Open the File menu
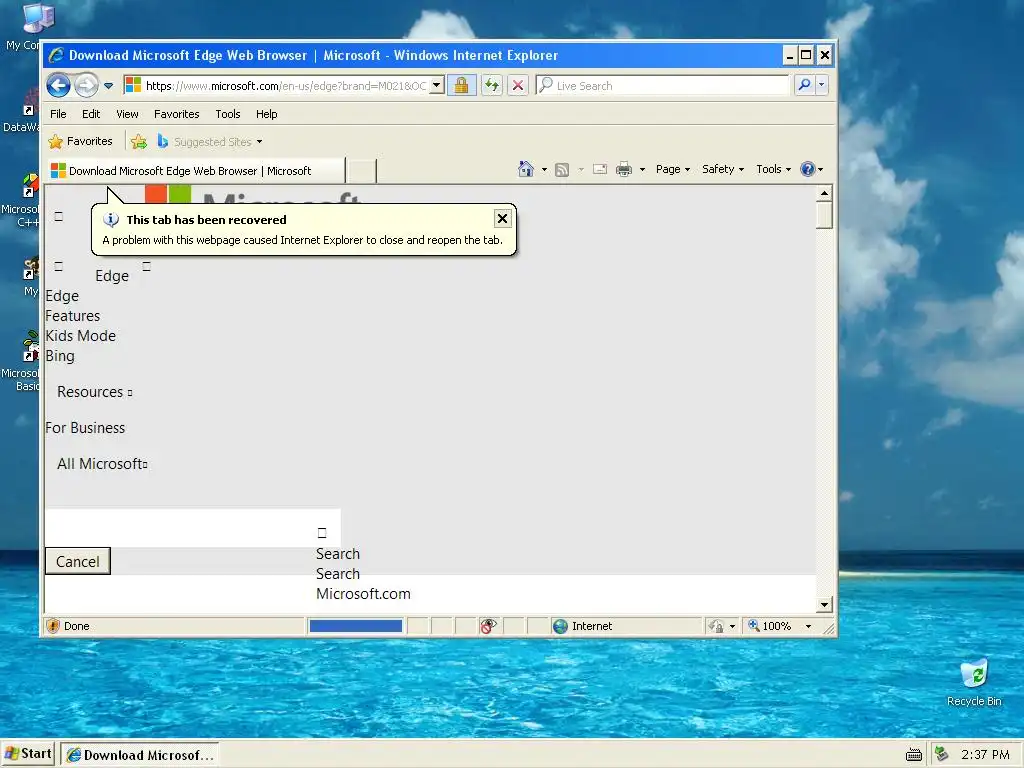The image size is (1024, 768). pyautogui.click(x=58, y=114)
